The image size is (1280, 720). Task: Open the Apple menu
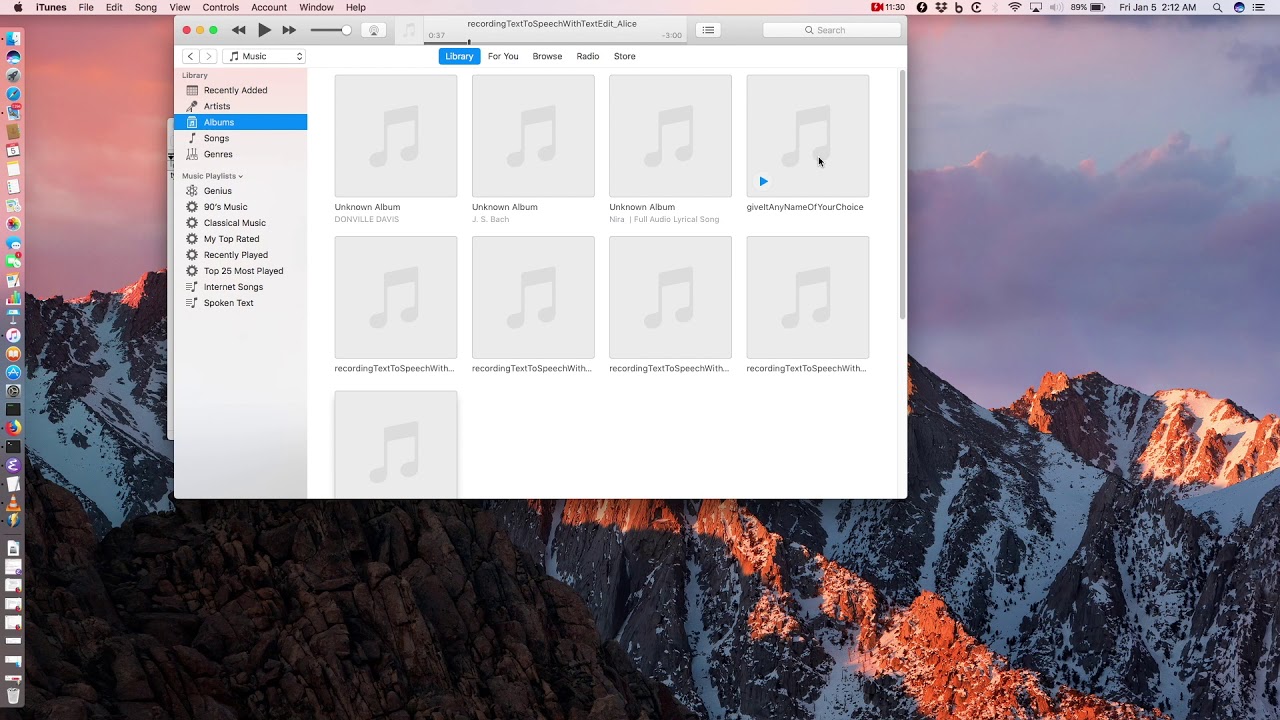click(x=18, y=7)
